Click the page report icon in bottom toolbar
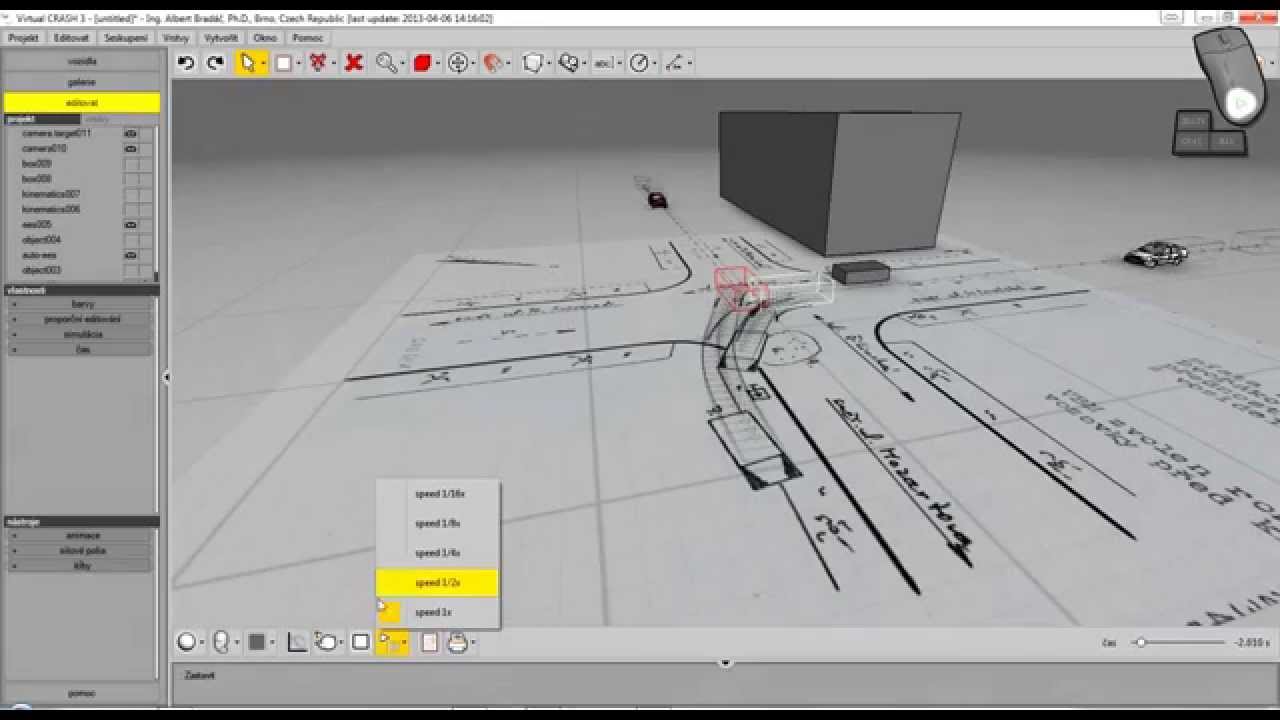This screenshot has width=1280, height=720. coord(429,643)
